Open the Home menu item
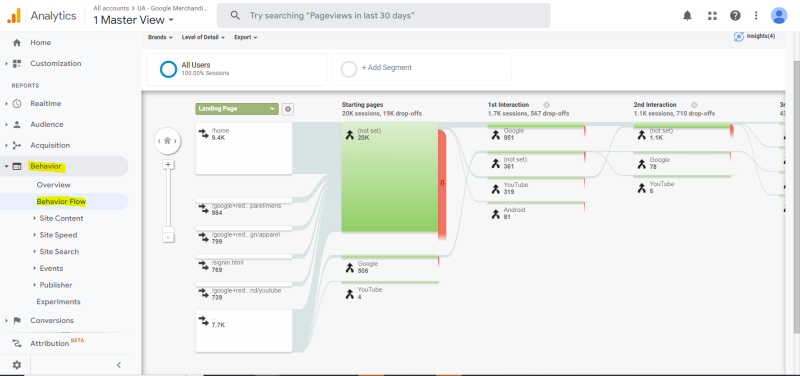The height and width of the screenshot is (376, 800). click(40, 43)
